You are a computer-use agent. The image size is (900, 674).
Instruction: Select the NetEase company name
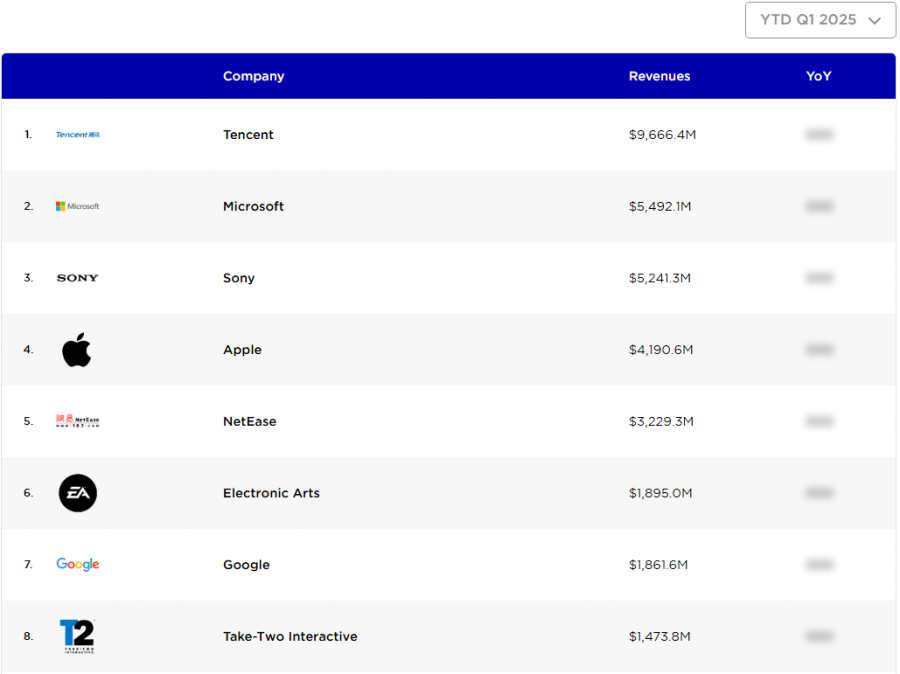249,422
